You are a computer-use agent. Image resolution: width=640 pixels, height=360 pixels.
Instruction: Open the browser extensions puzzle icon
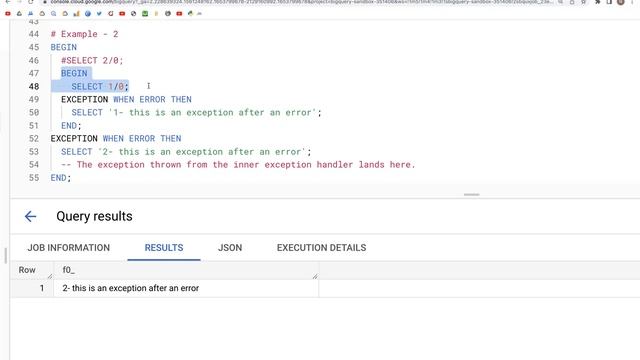pyautogui.click(x=598, y=2)
